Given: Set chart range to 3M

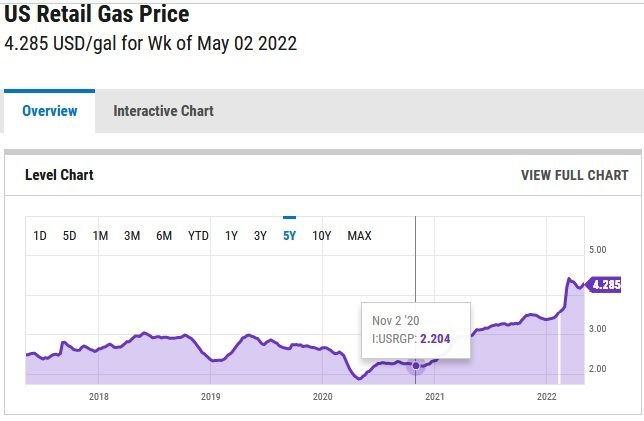Looking at the screenshot, I should pos(132,236).
